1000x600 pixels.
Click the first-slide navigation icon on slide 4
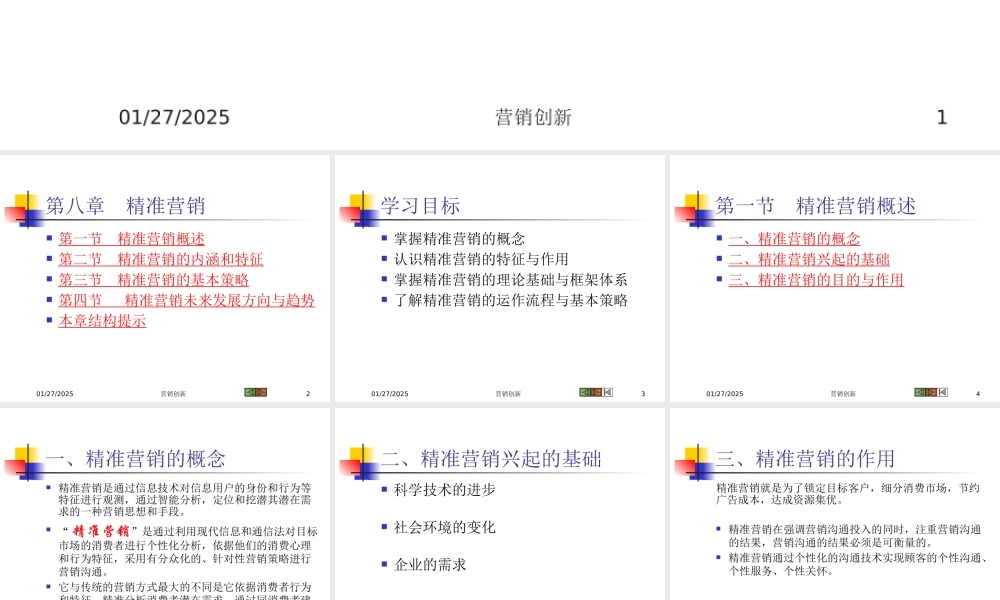943,392
